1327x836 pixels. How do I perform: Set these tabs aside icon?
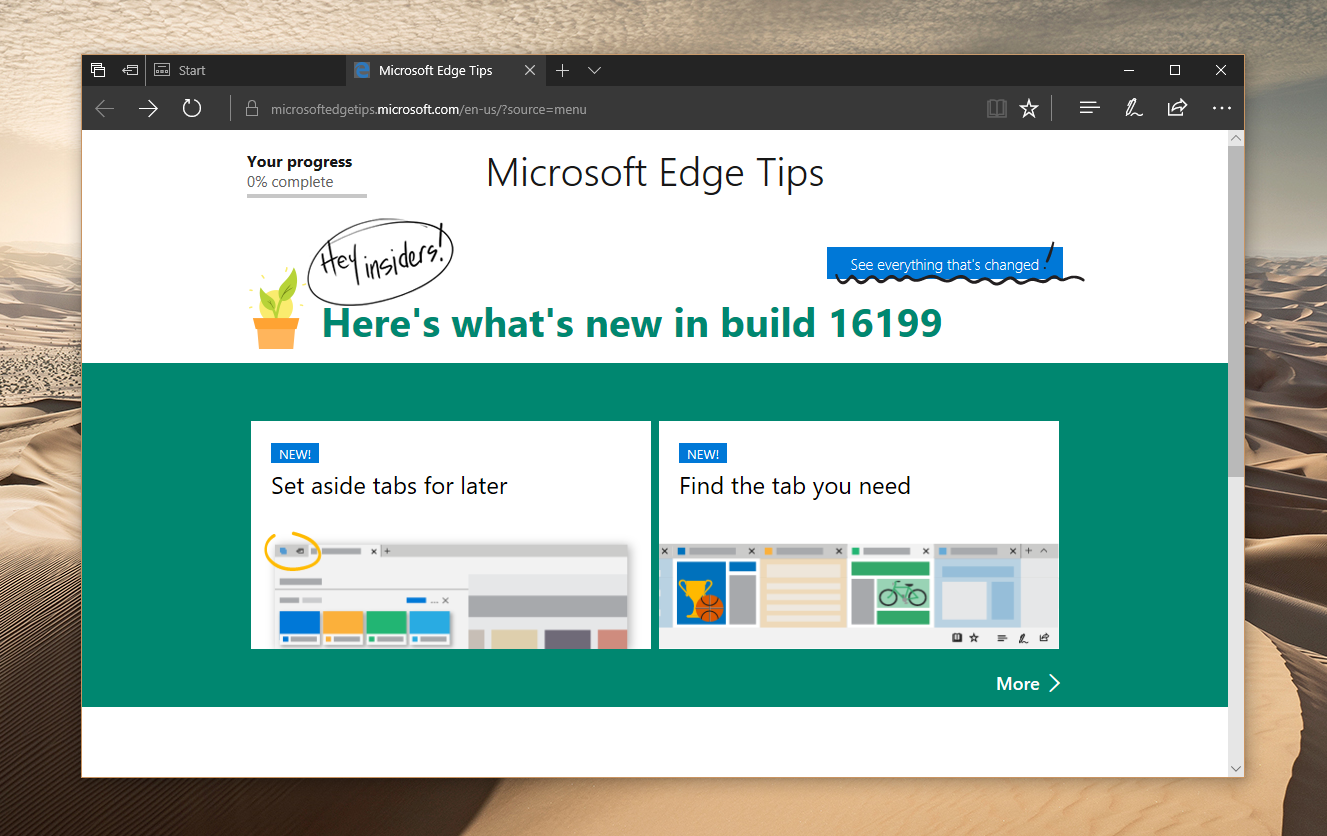[130, 70]
